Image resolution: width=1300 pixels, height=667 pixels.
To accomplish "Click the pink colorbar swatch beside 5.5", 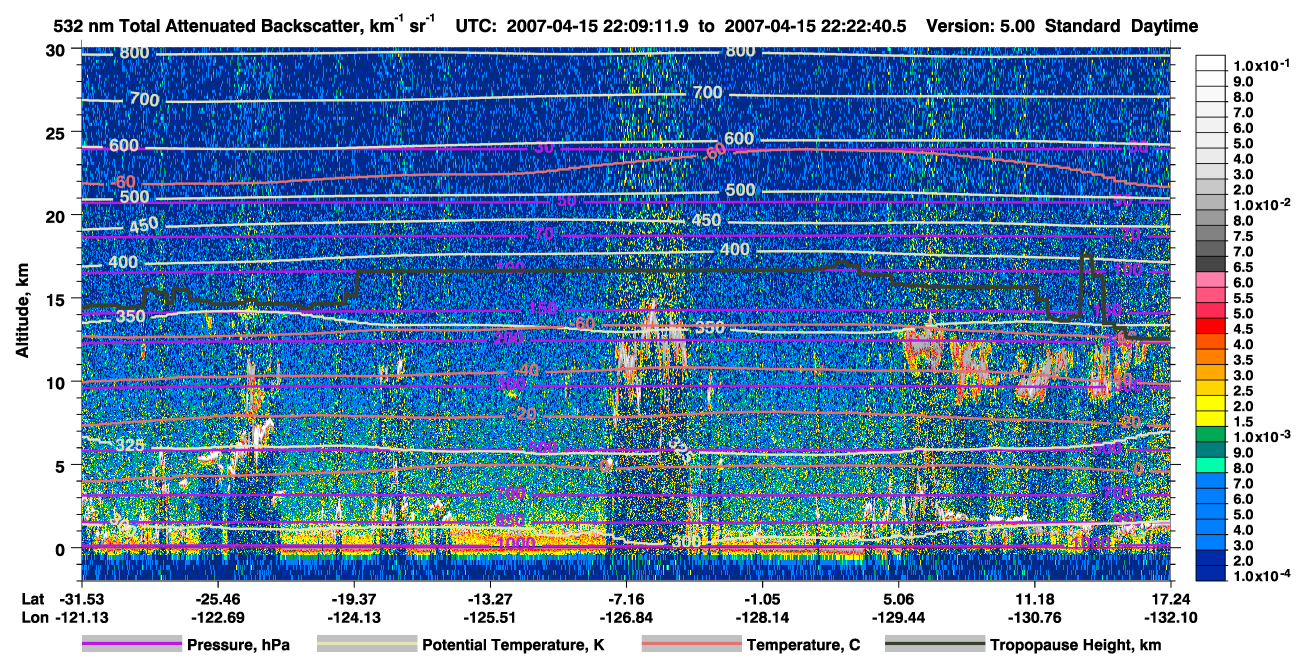I will click(1210, 295).
